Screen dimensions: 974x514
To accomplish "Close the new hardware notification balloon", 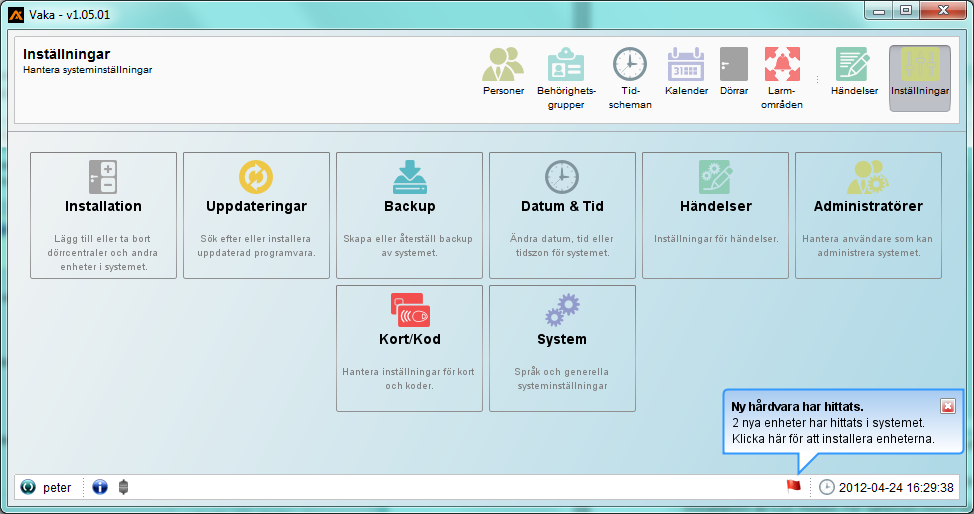I will (948, 406).
